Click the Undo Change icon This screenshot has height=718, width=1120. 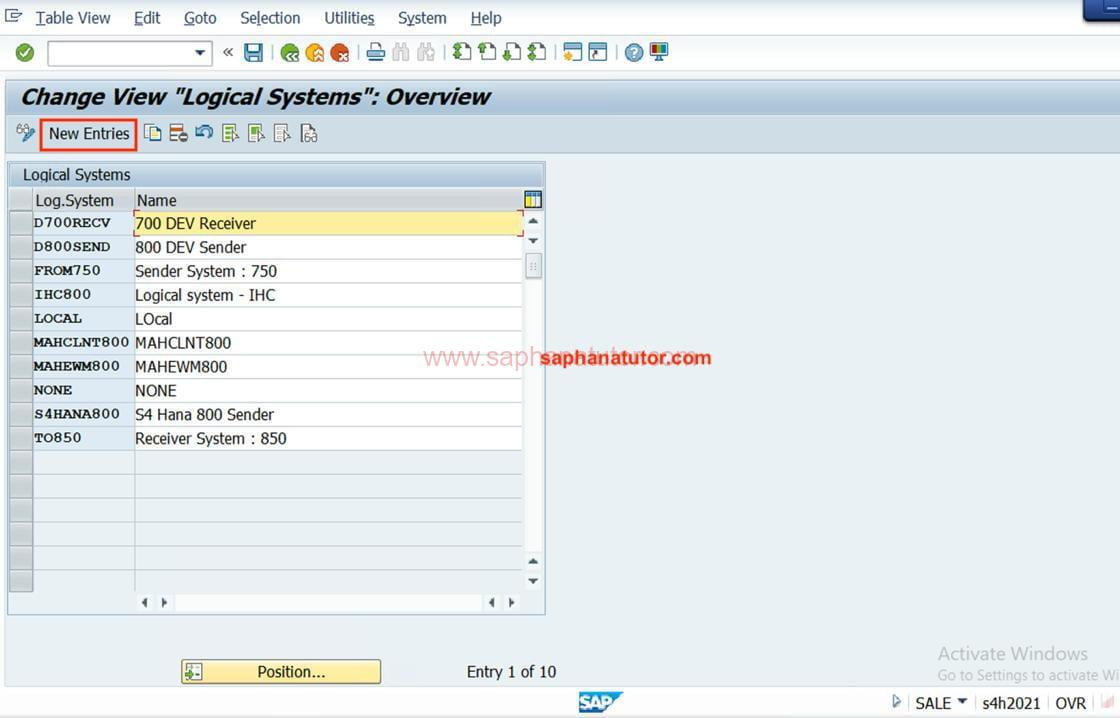pyautogui.click(x=204, y=132)
